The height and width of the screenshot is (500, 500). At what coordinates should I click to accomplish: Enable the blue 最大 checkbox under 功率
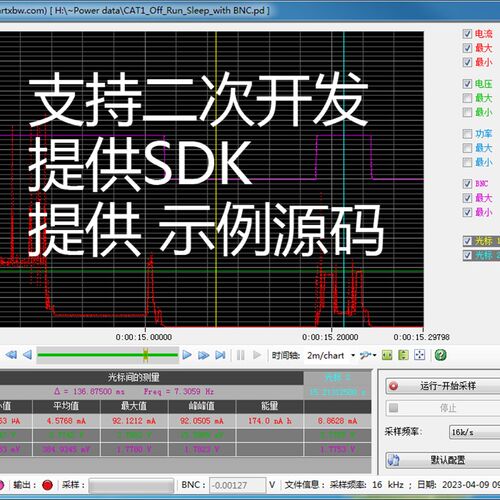(x=467, y=148)
